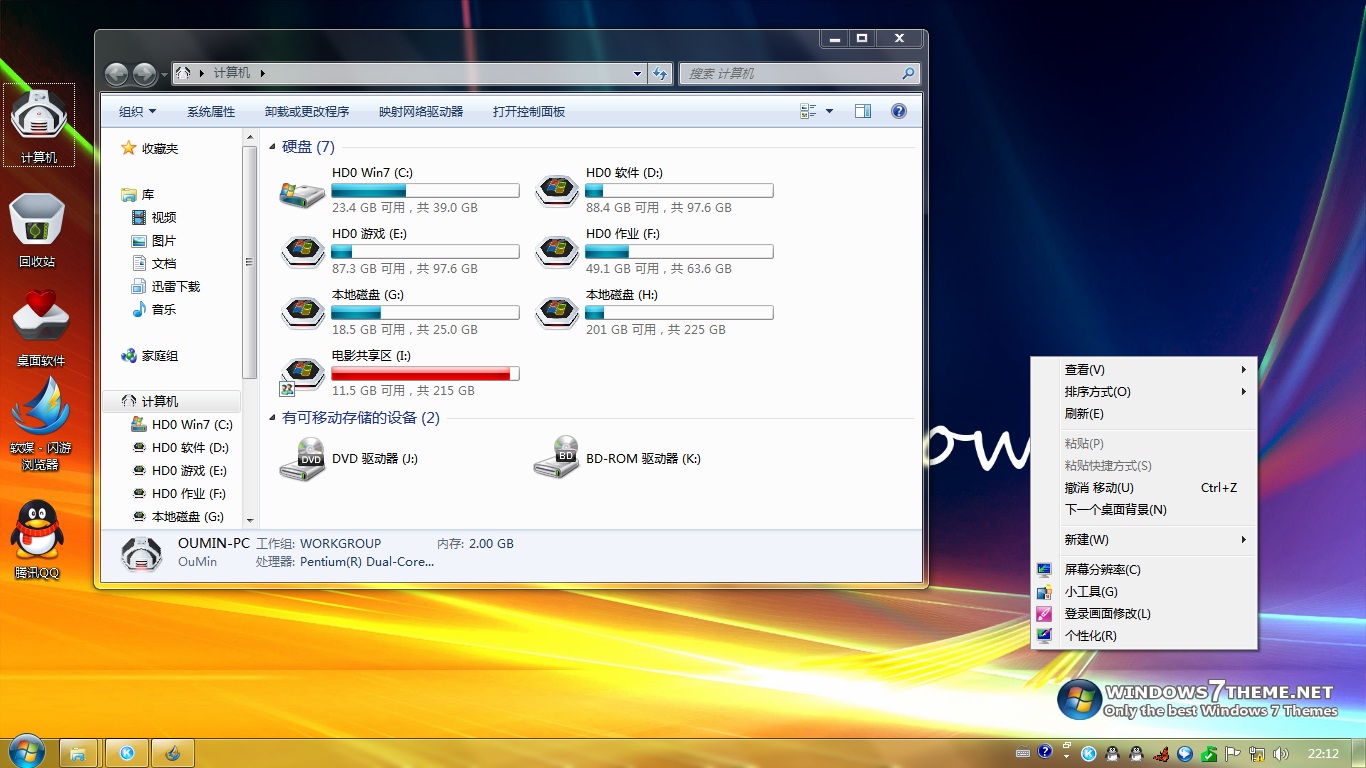
Task: Click the butterfly tray icon
Action: pos(1161,753)
